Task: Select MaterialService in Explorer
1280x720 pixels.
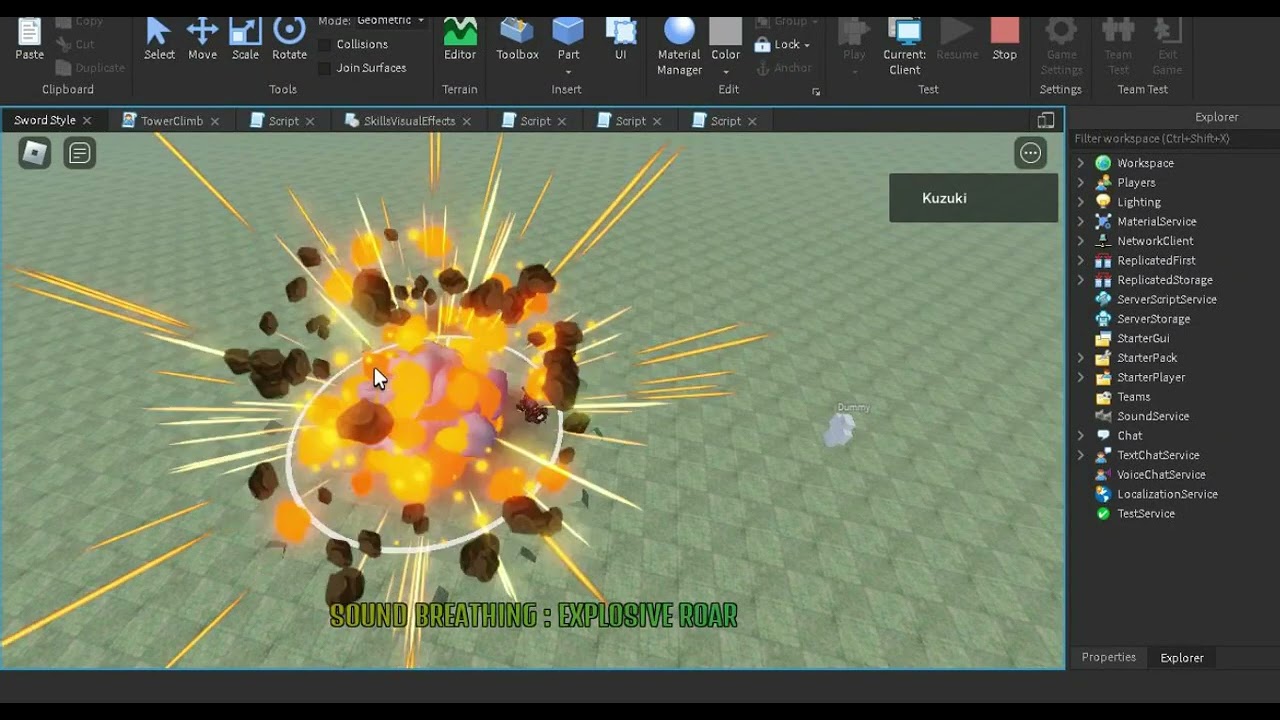Action: [1156, 221]
